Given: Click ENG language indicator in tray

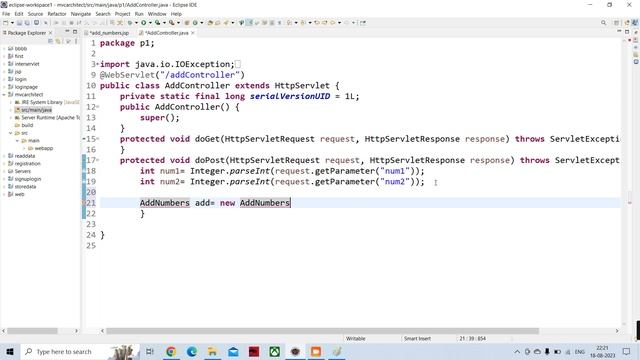Looking at the screenshot, I should click(x=580, y=351).
